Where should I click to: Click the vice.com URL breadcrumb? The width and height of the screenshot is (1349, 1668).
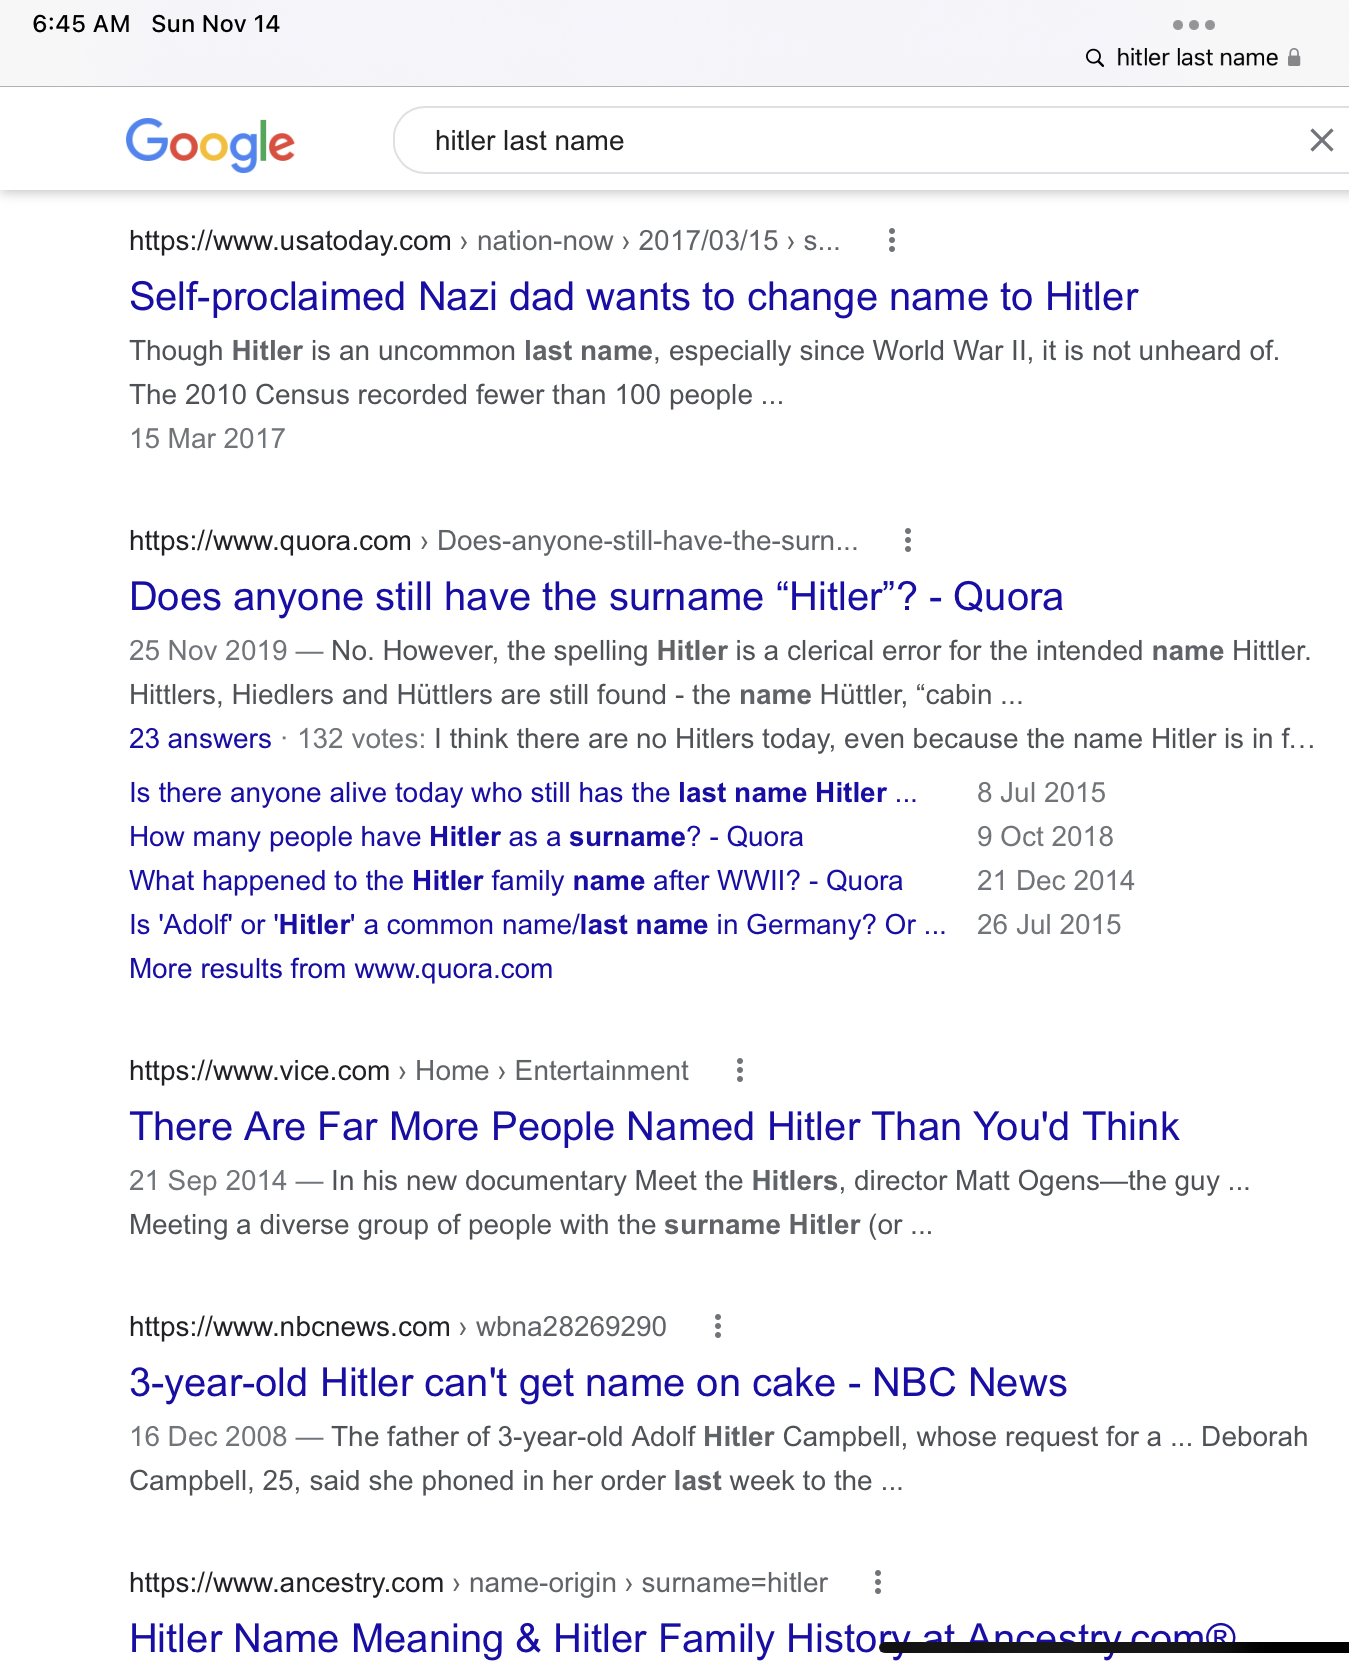[409, 1071]
